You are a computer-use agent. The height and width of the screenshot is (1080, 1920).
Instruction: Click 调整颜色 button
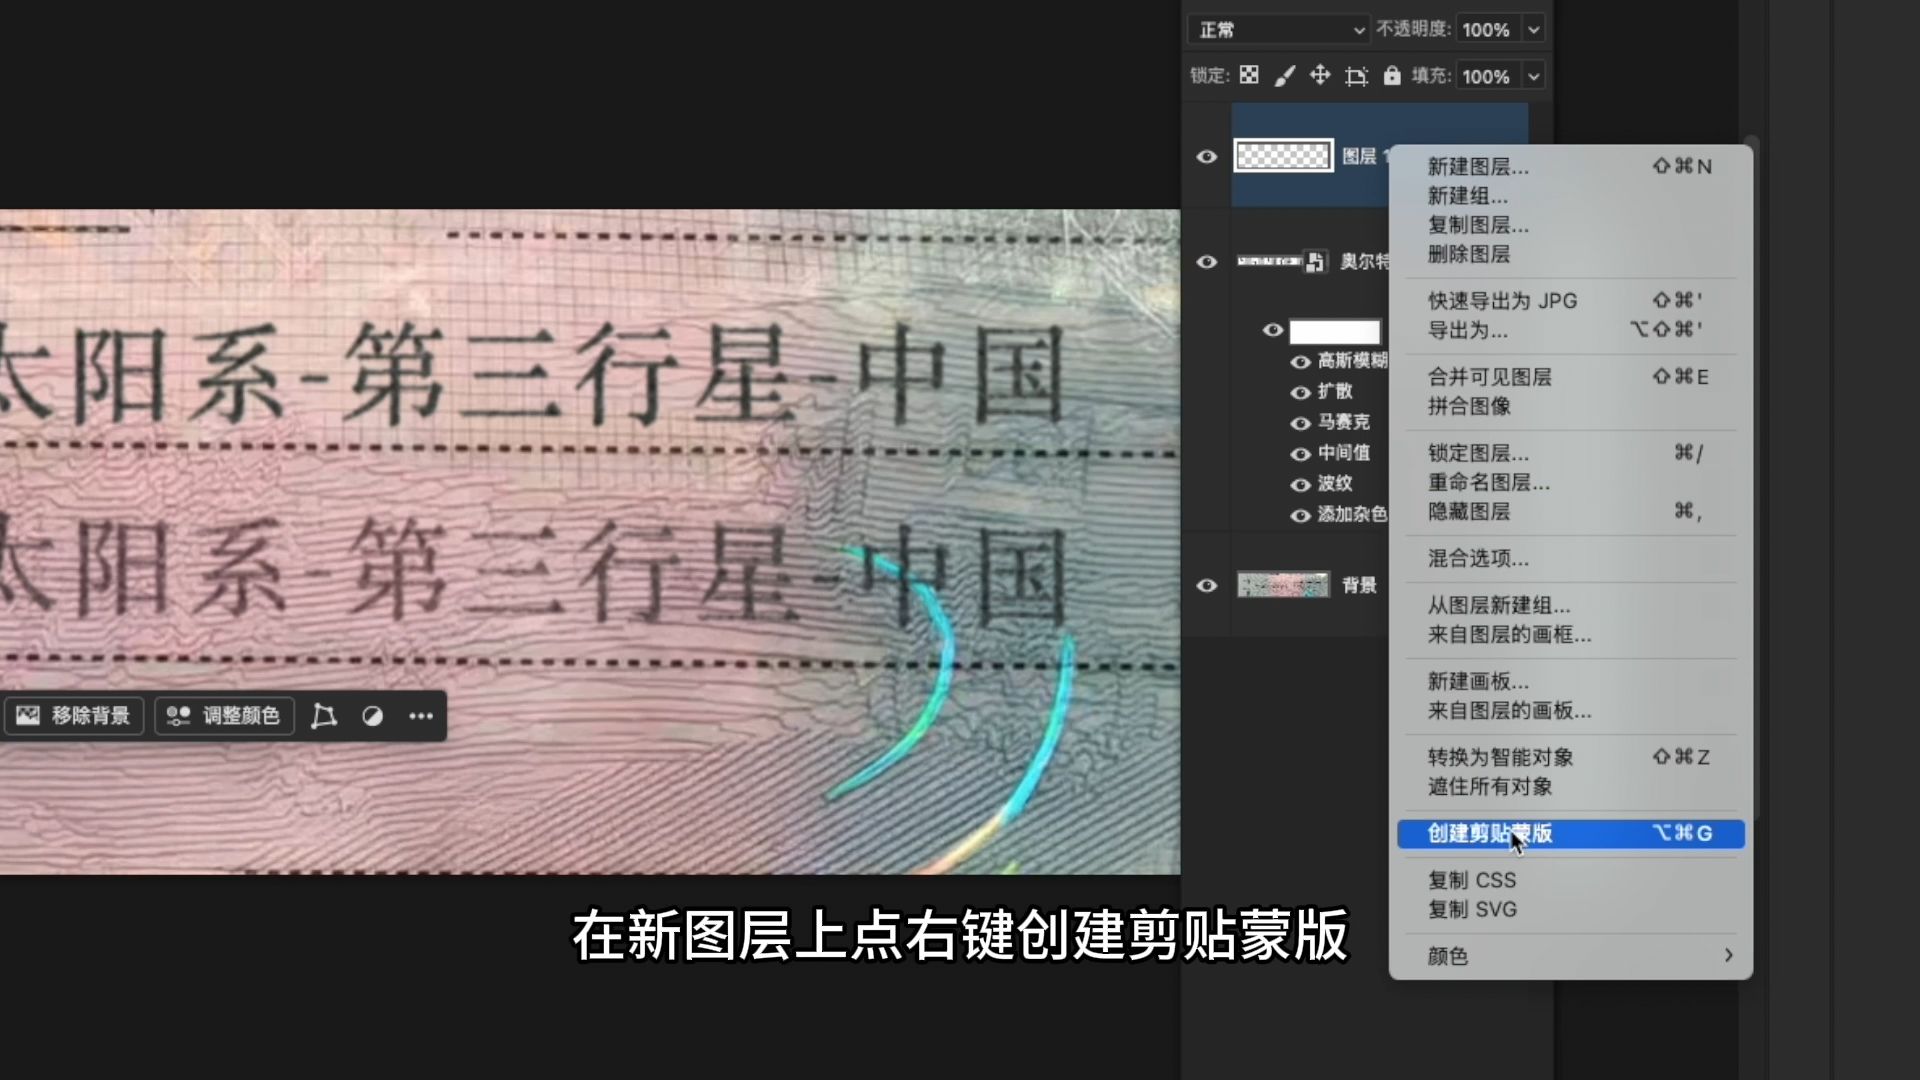[x=224, y=716]
